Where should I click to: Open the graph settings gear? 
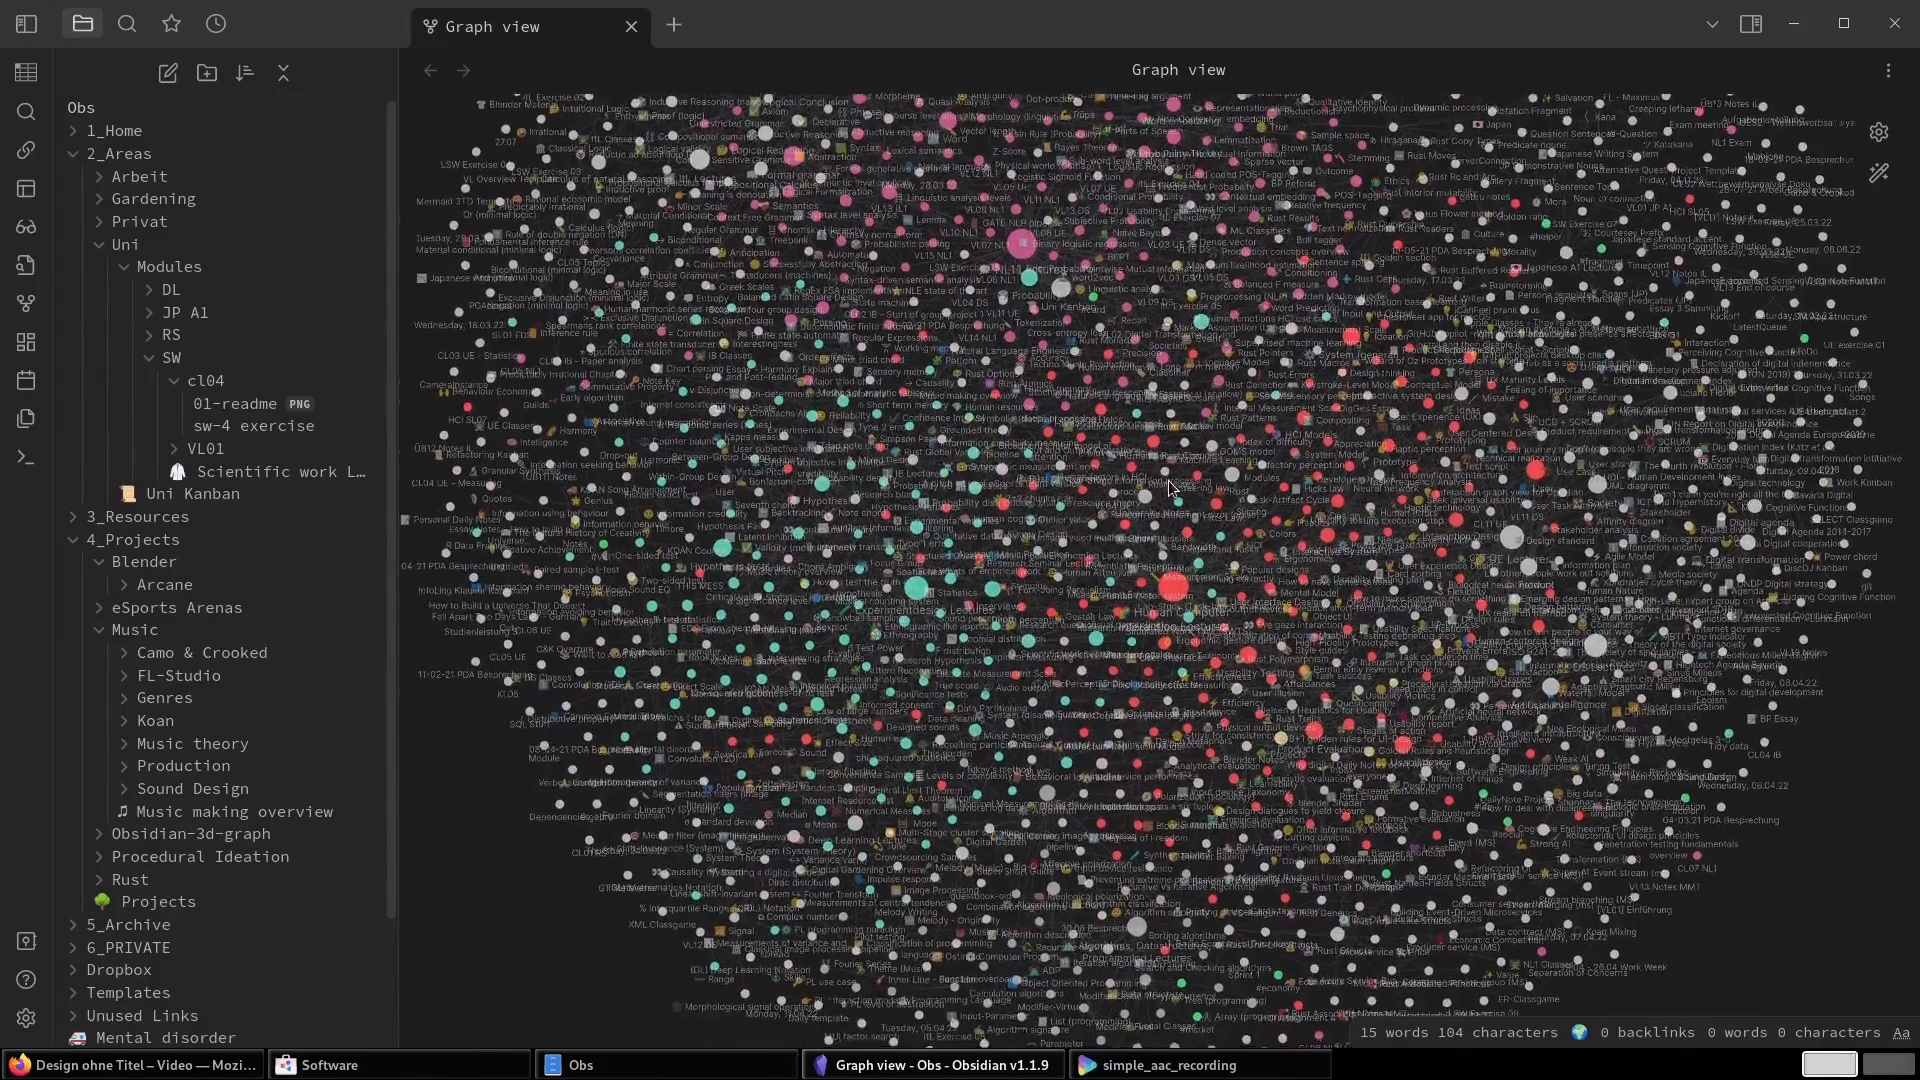coord(1879,132)
